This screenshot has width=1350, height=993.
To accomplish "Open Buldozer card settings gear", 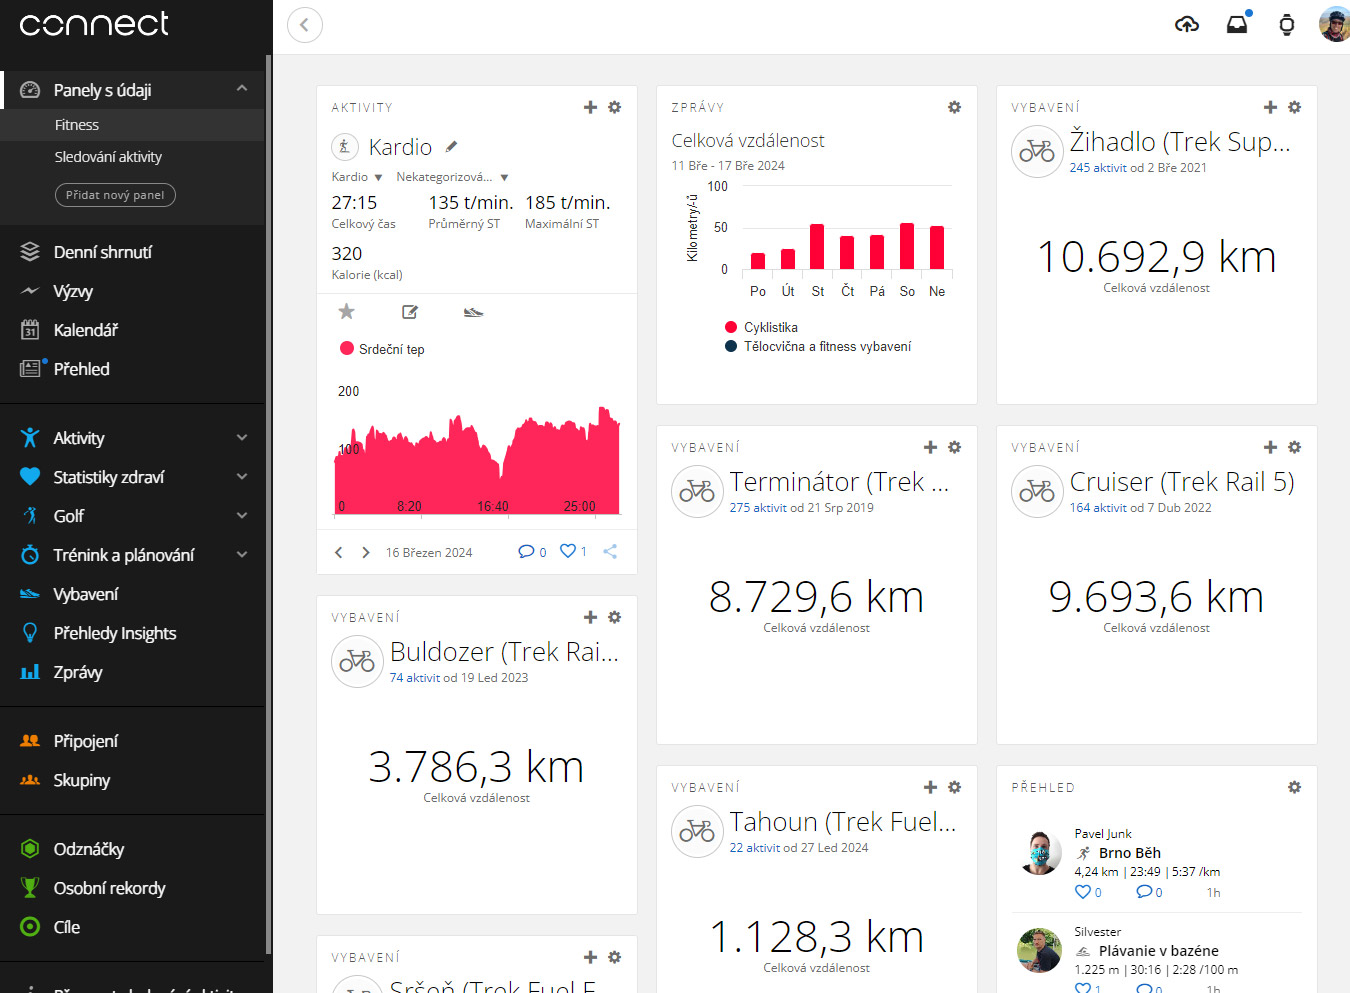I will pyautogui.click(x=615, y=617).
